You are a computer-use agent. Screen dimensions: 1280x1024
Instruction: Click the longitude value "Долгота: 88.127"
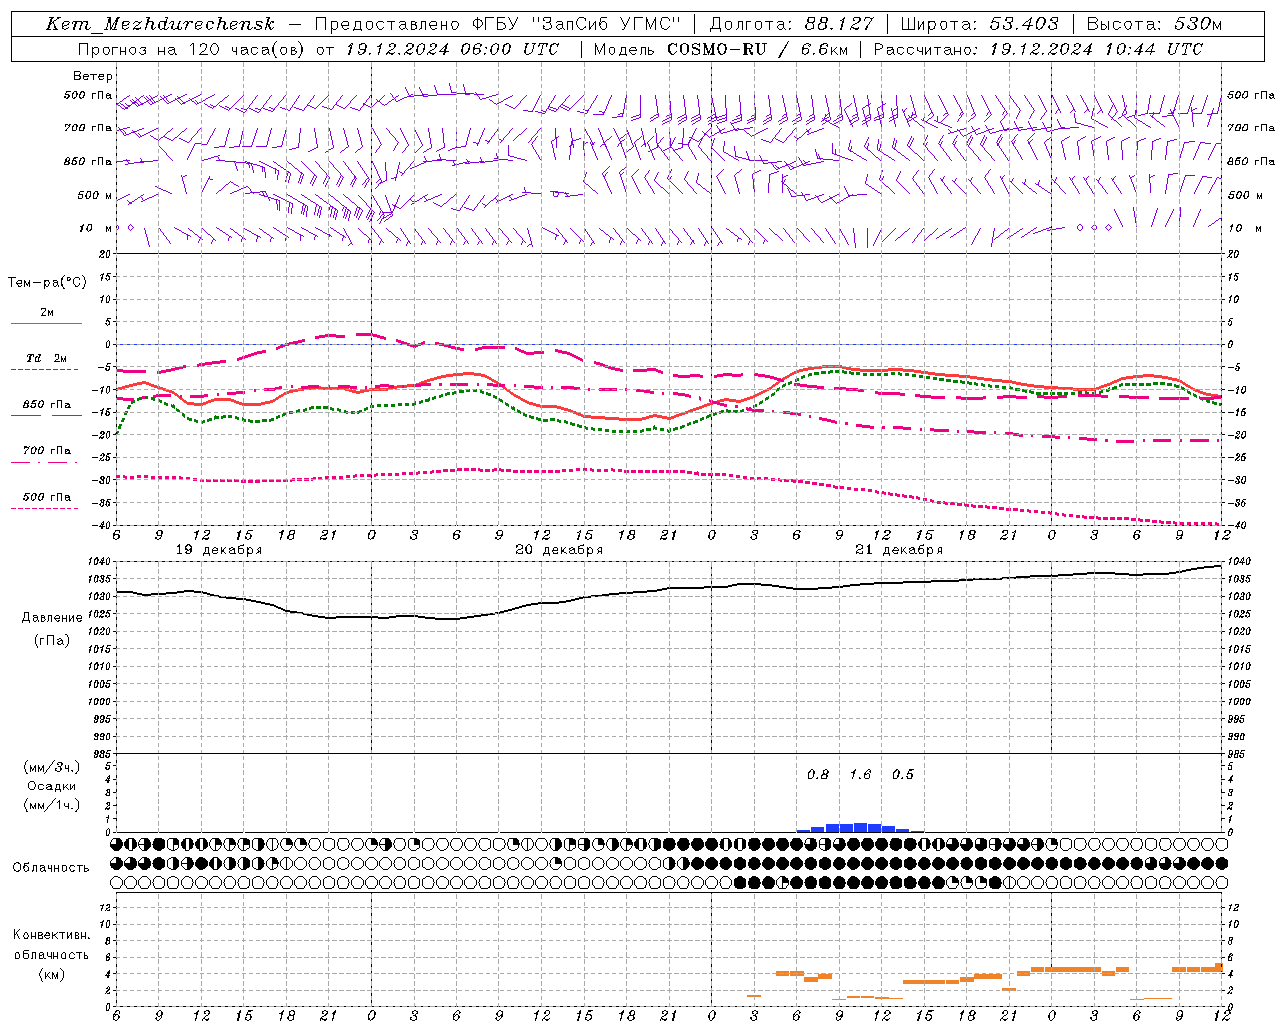(791, 24)
